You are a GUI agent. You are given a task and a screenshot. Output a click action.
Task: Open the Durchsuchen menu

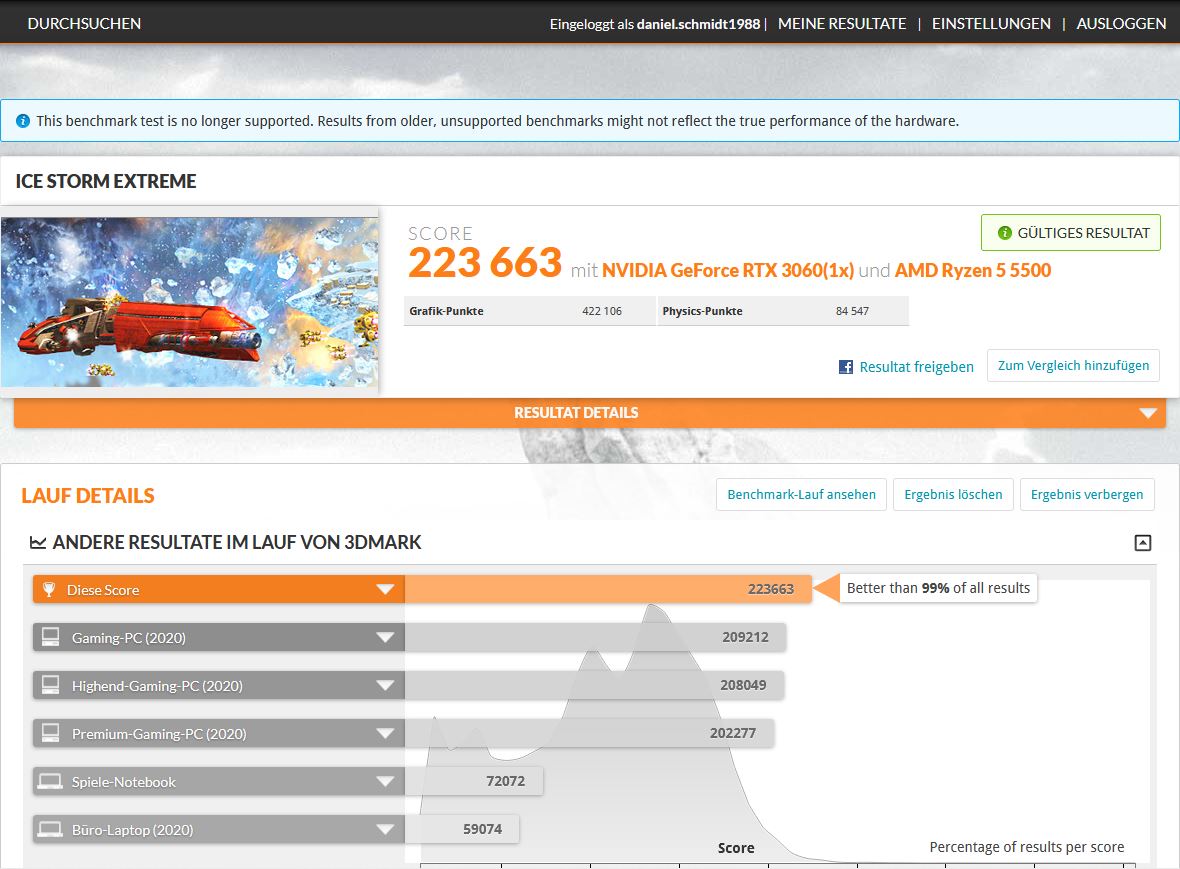(84, 23)
